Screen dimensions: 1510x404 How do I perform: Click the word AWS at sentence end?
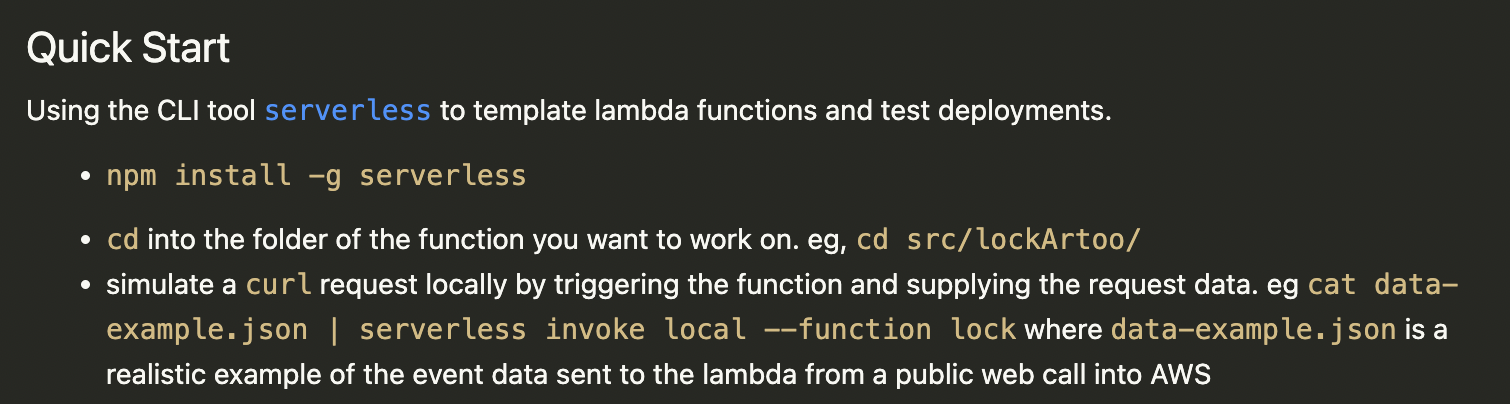coord(1180,375)
